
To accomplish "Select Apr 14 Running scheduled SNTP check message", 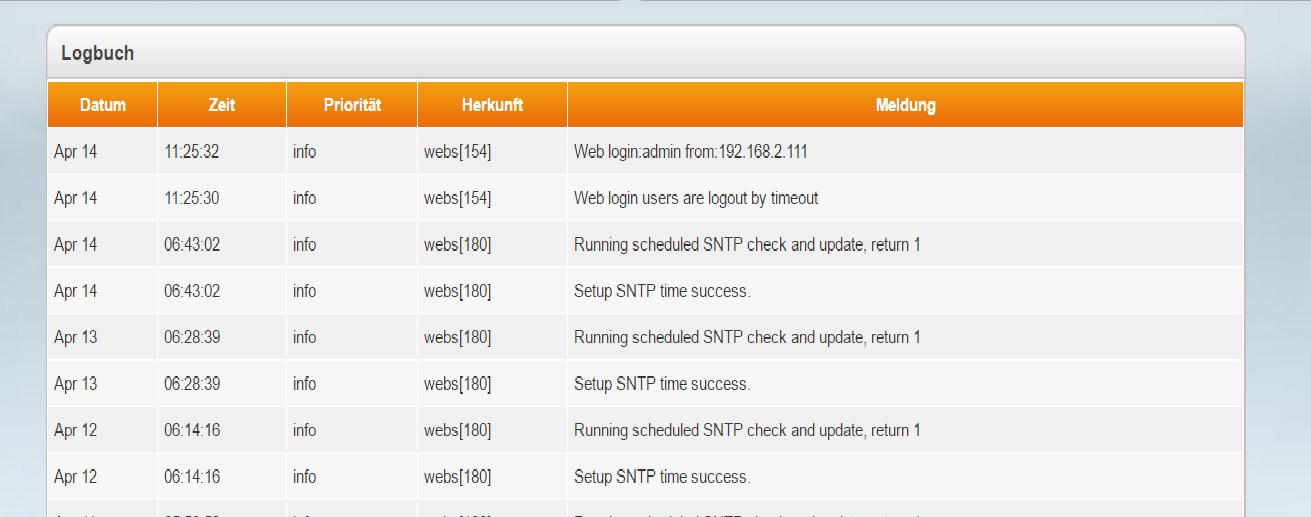I will coord(746,245).
